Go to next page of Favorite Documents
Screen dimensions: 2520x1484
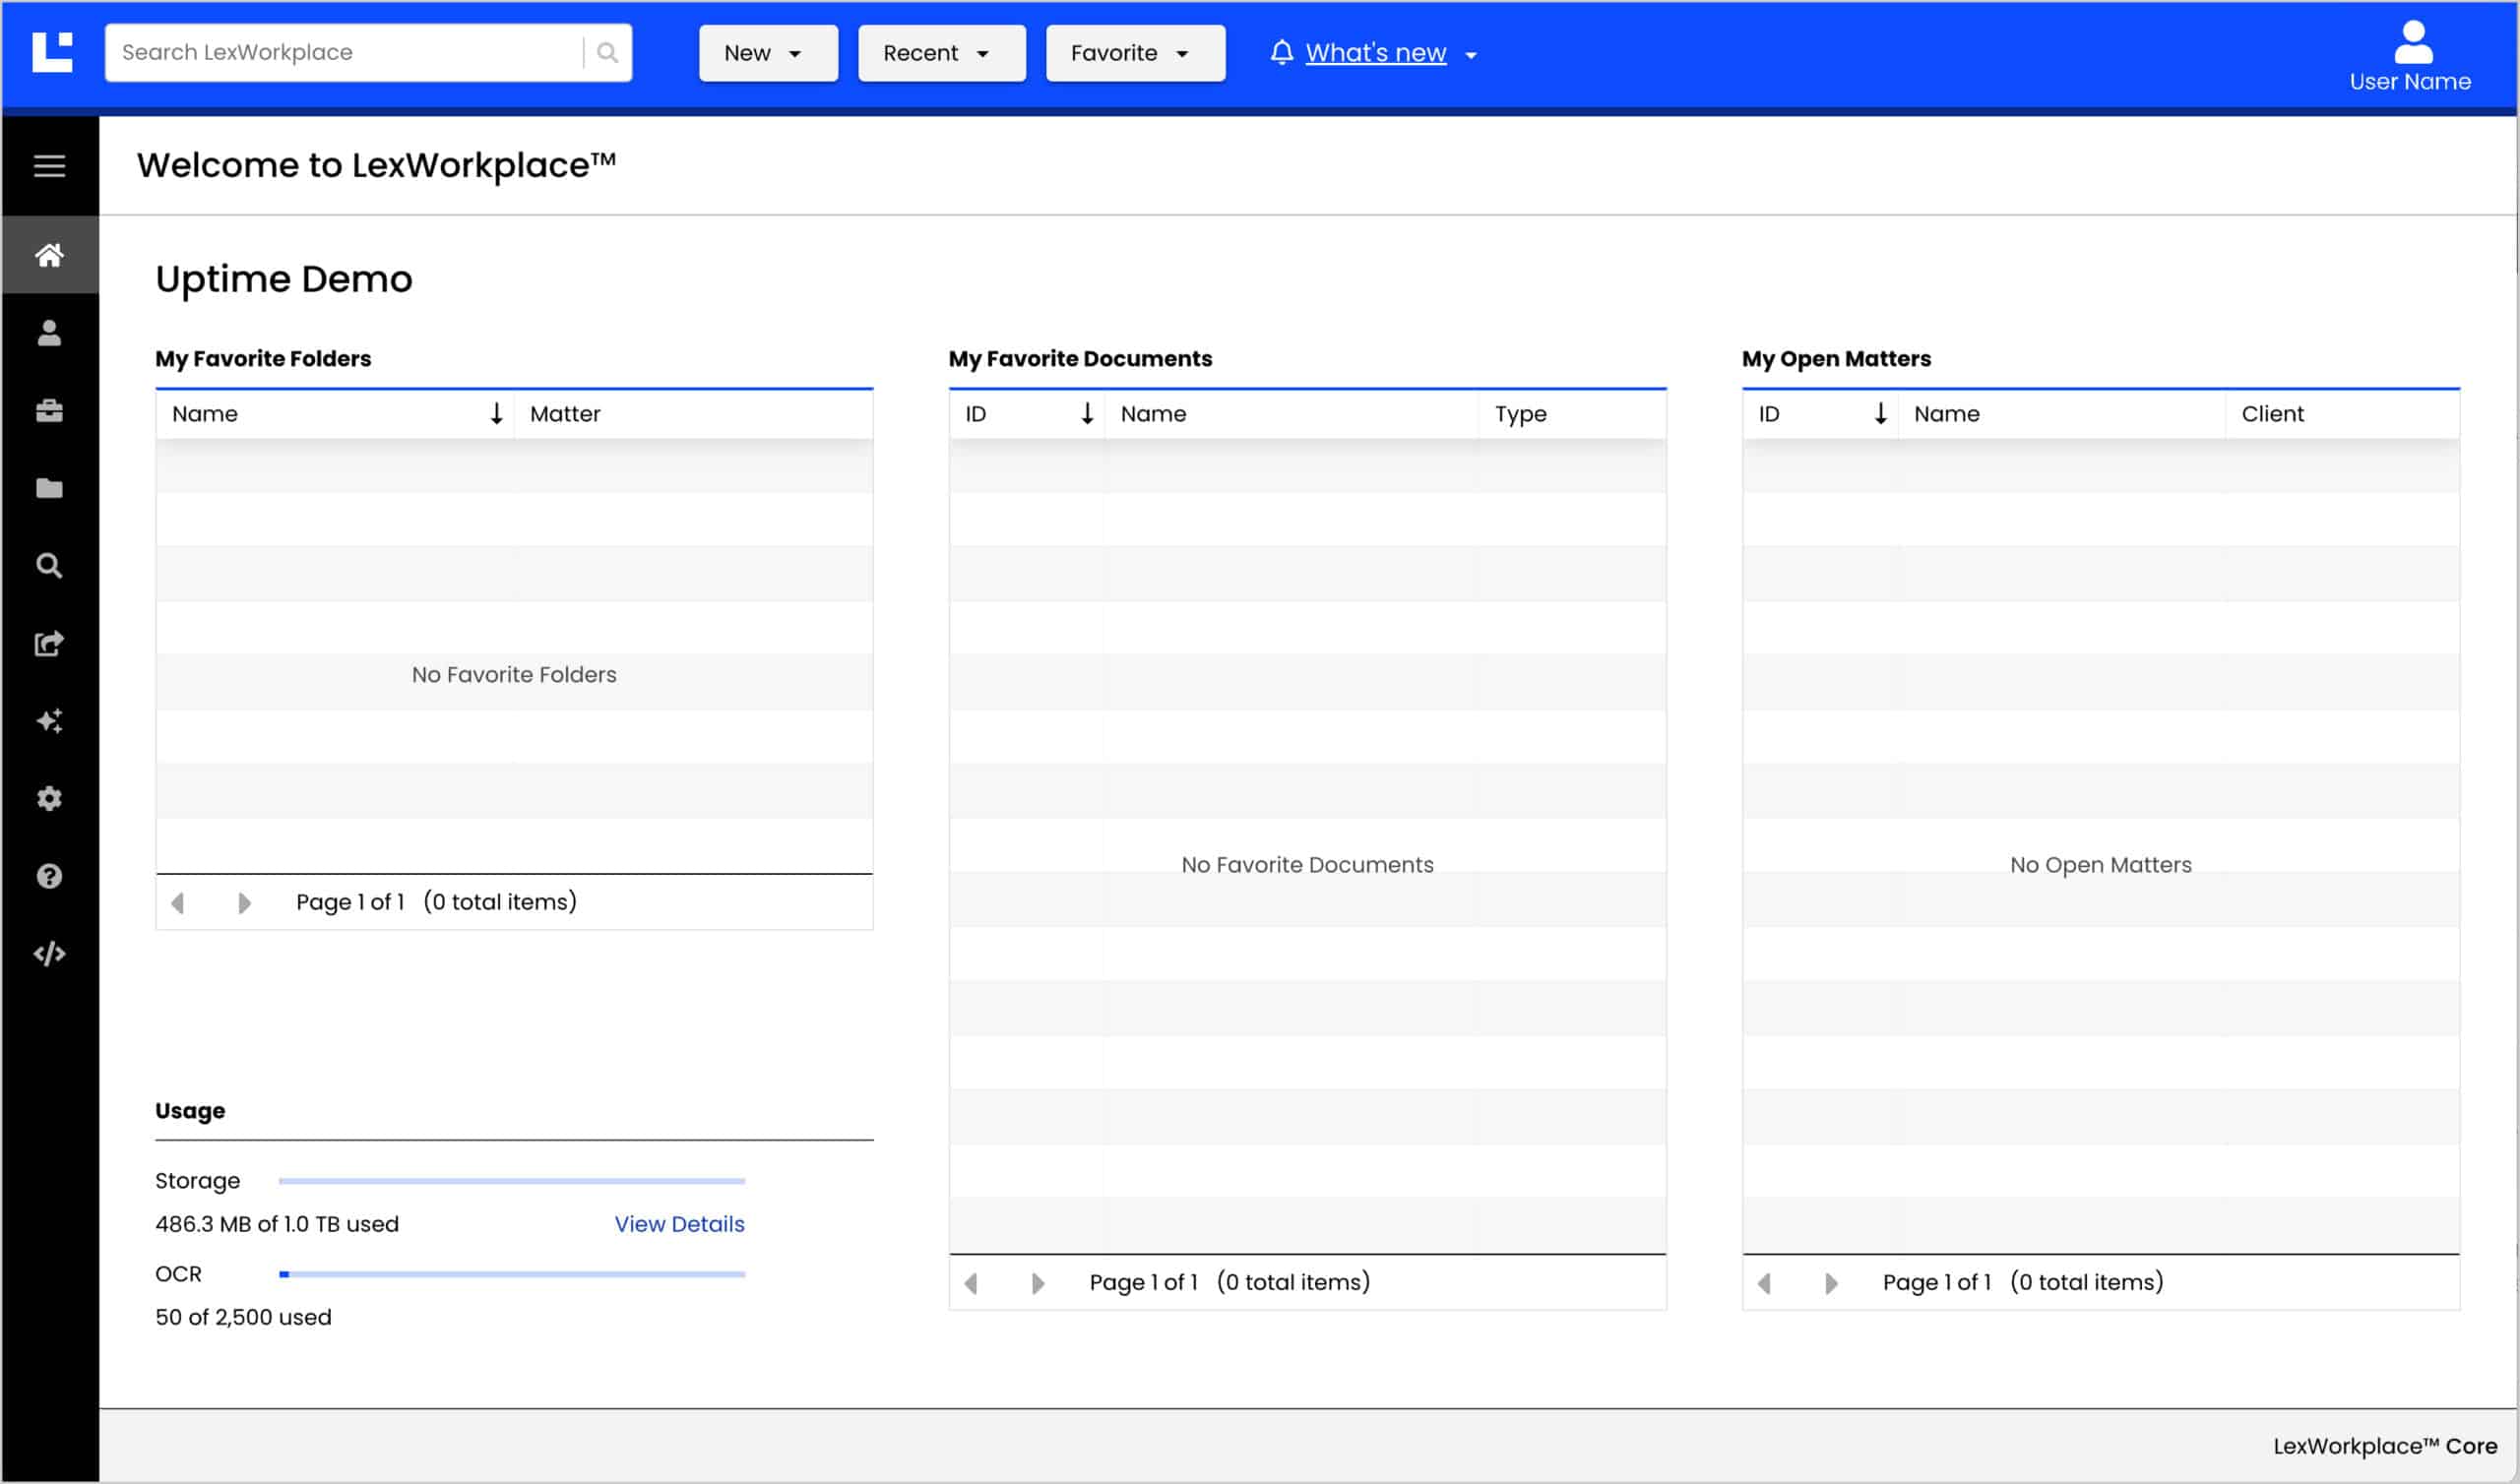[x=1037, y=1283]
